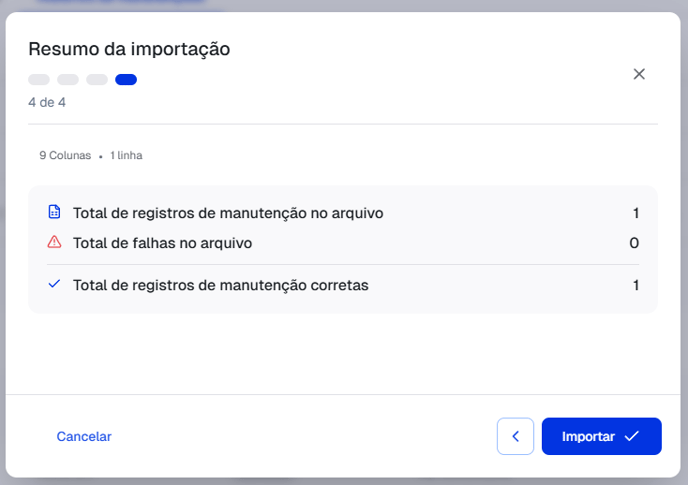This screenshot has height=485, width=688.
Task: Click the '1 linha' label
Action: pos(126,156)
